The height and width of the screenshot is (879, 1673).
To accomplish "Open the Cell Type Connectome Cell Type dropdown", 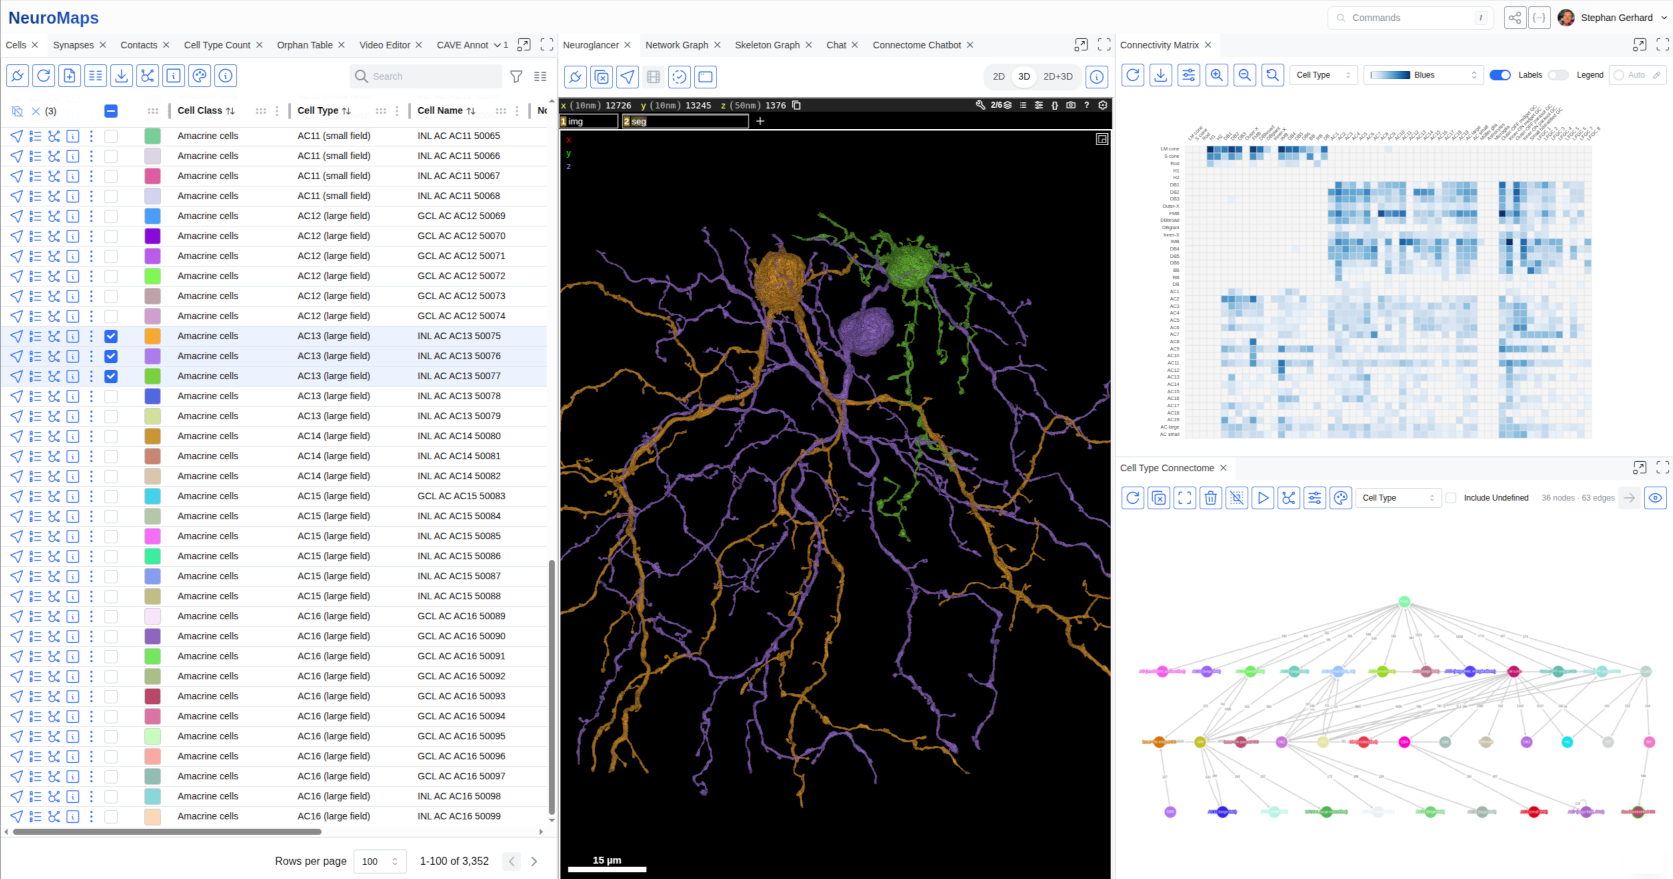I will [1399, 498].
